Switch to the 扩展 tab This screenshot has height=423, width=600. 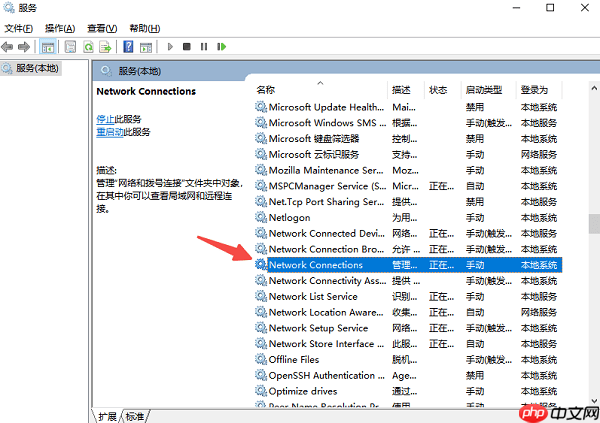click(x=107, y=416)
